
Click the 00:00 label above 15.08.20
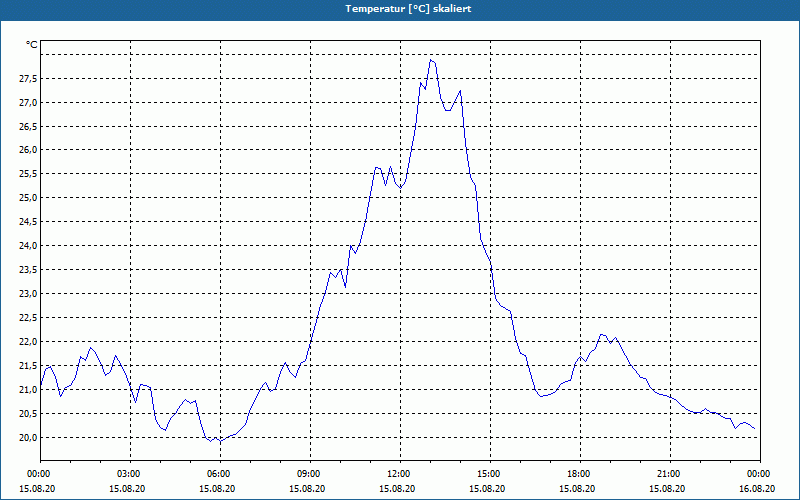point(37,474)
